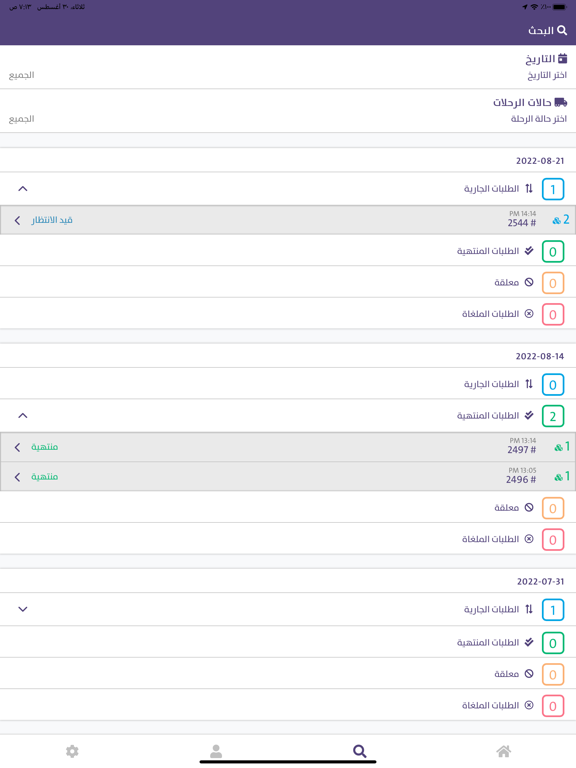The height and width of the screenshot is (768, 576).
Task: Click the date heading 2022-07-31
Action: [x=540, y=581]
